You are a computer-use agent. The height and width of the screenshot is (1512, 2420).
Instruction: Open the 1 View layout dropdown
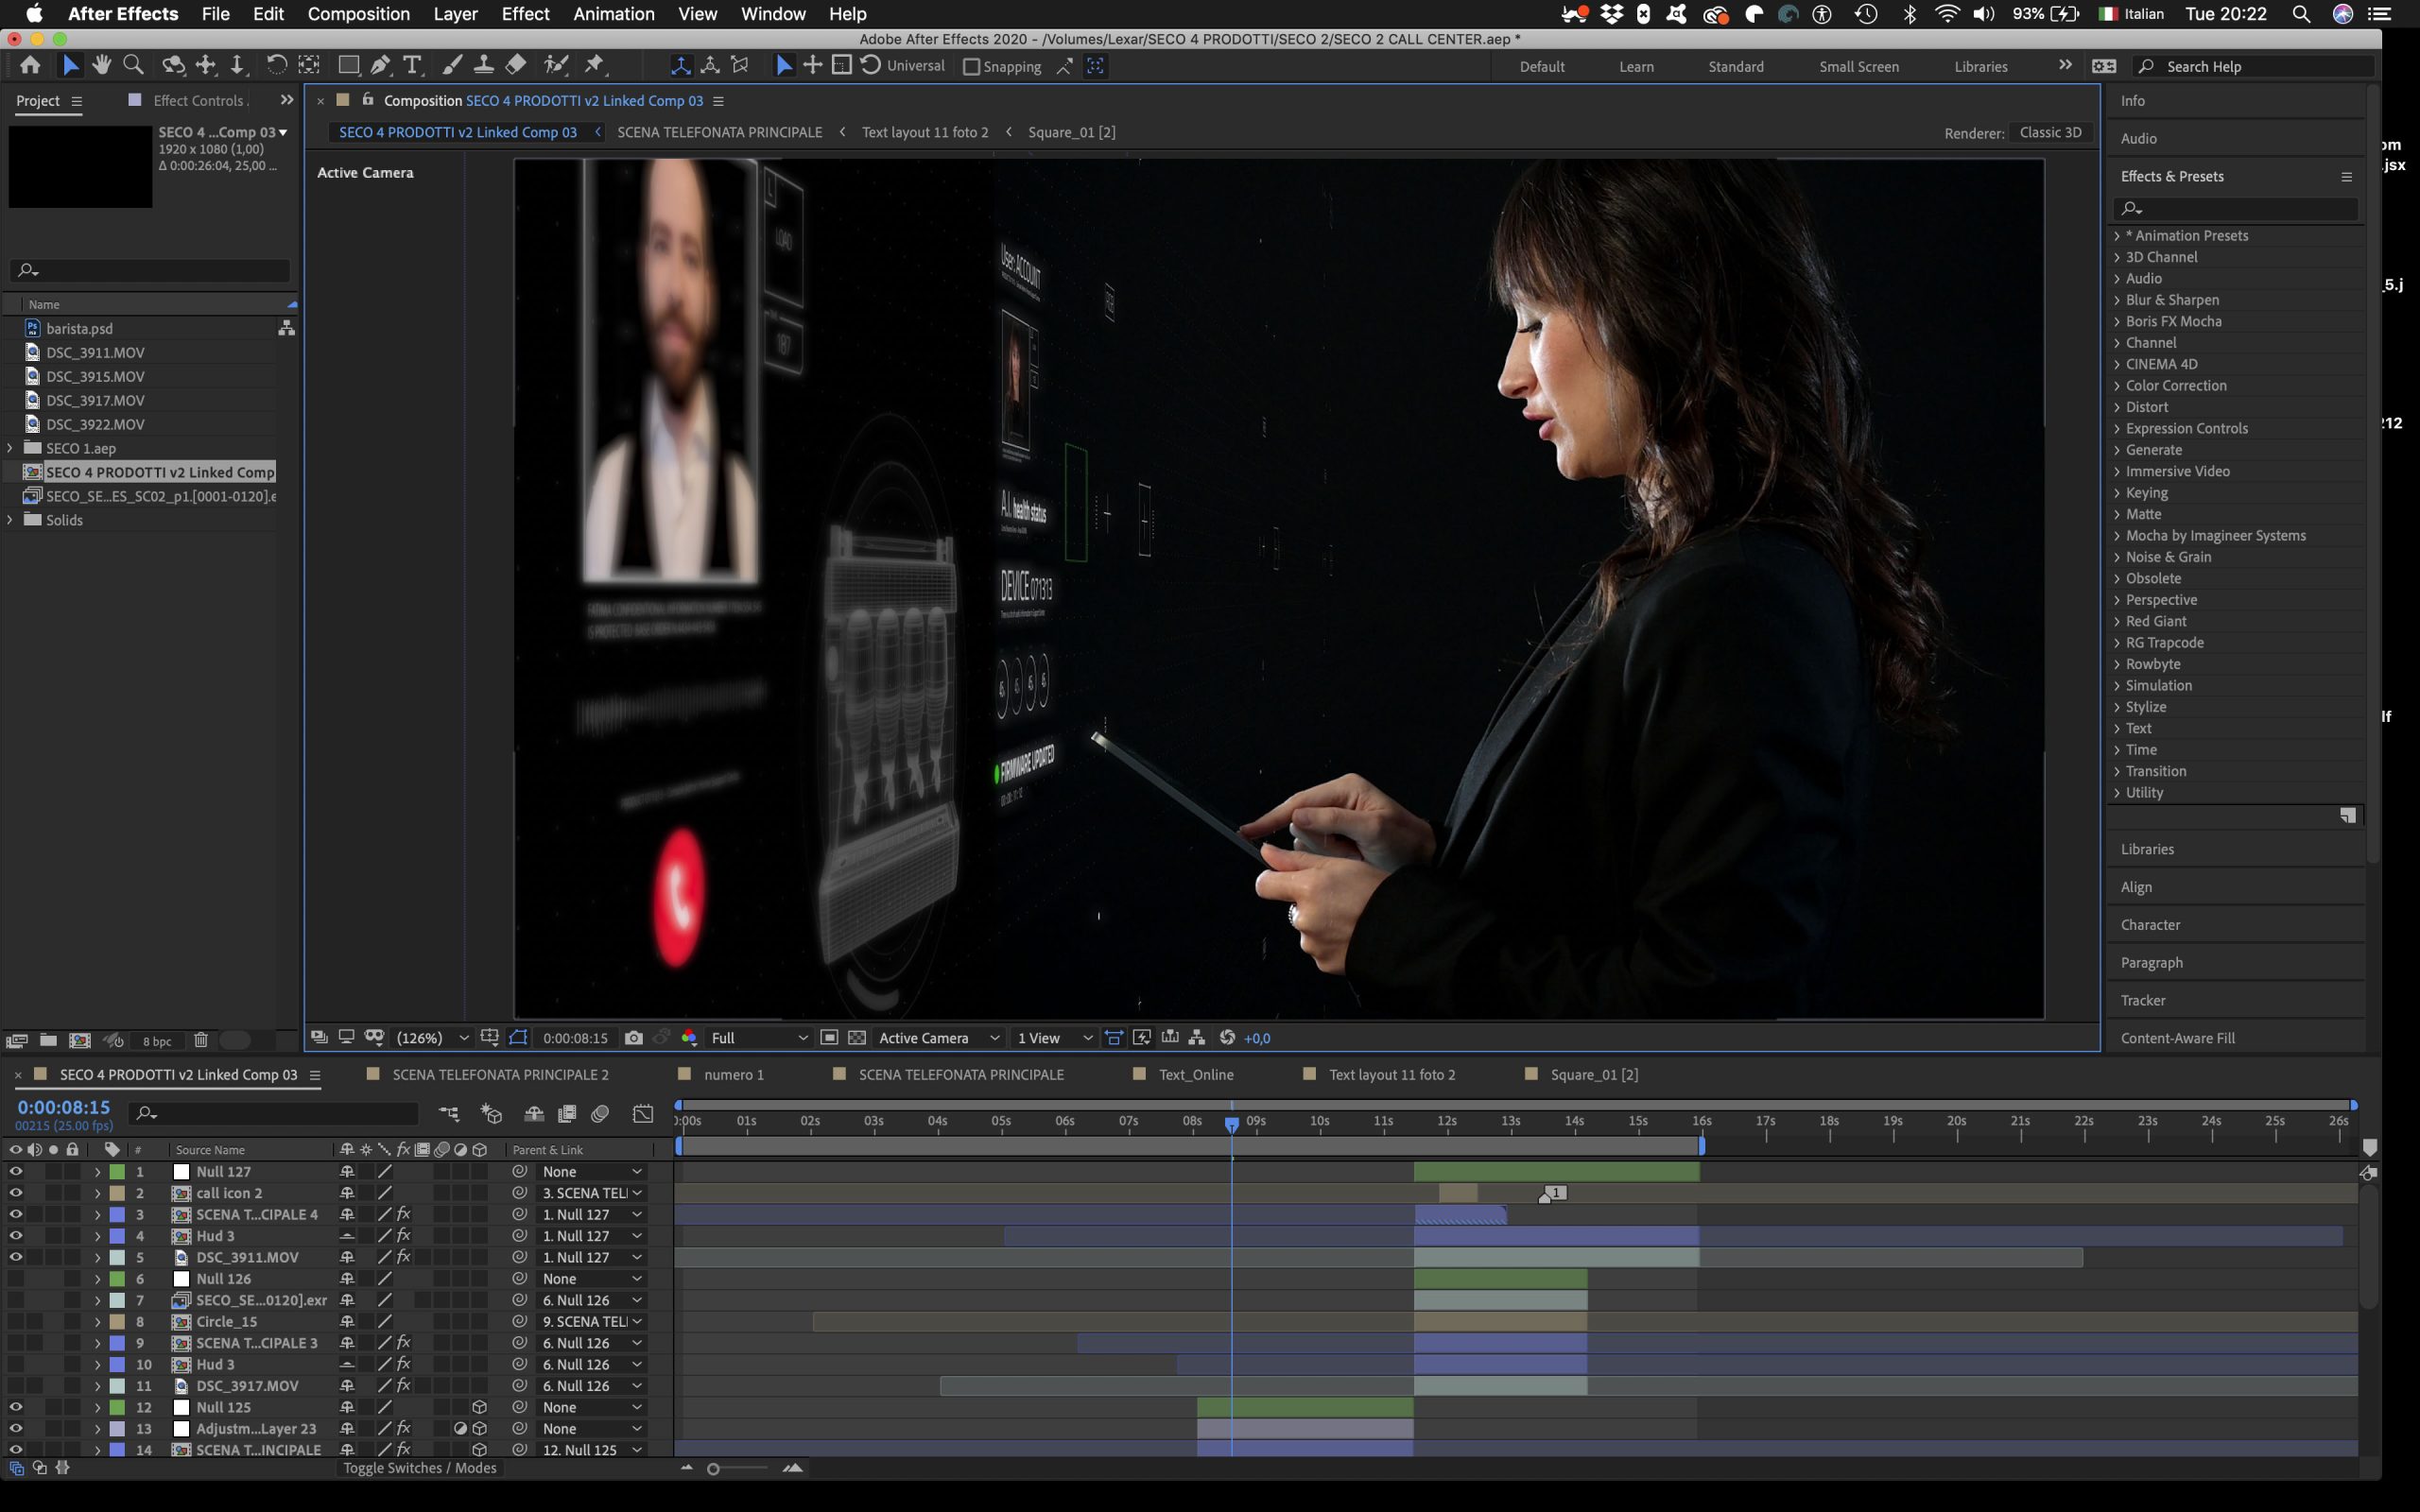point(1054,1038)
